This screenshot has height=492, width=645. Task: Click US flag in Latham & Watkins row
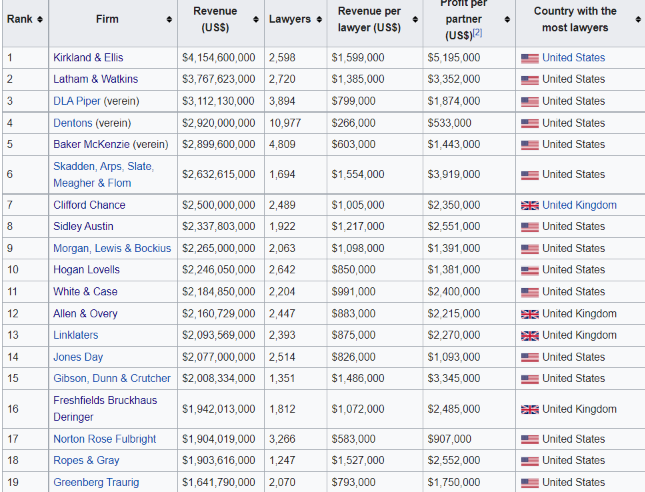(530, 80)
